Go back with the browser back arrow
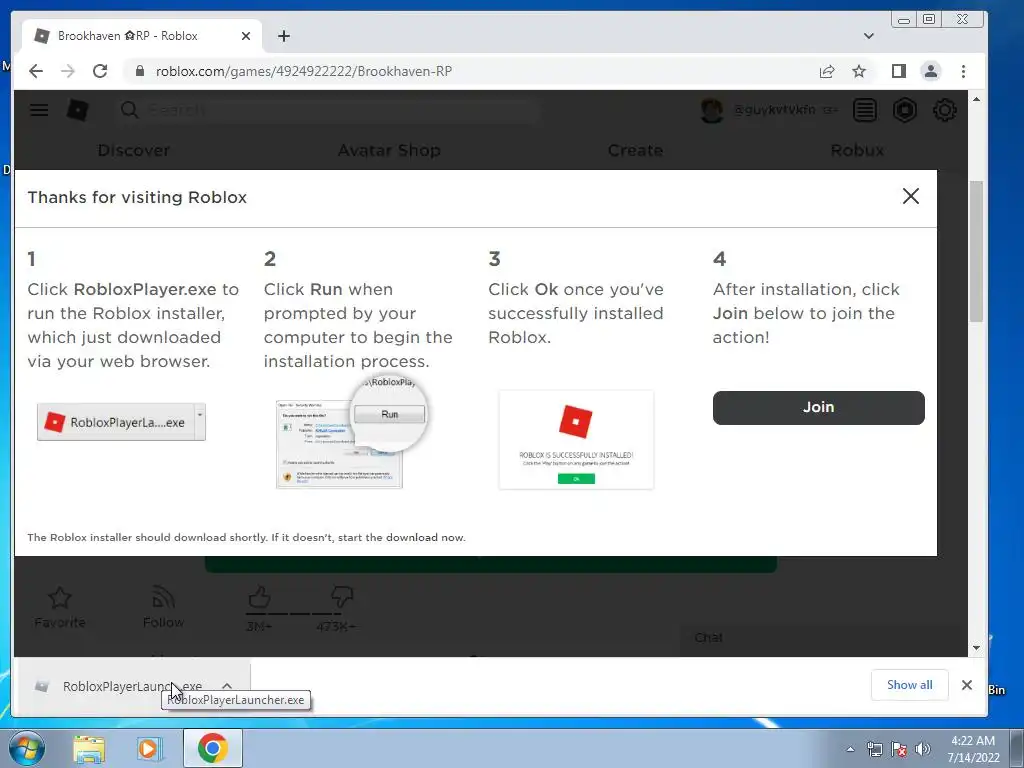This screenshot has height=768, width=1024. [x=36, y=71]
